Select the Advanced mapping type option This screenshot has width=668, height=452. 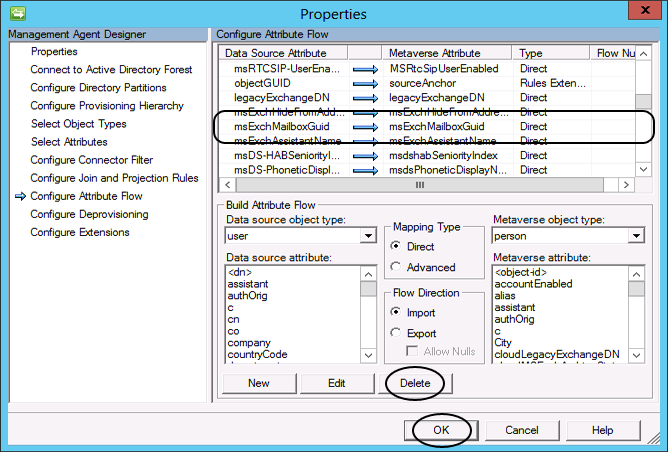398,267
